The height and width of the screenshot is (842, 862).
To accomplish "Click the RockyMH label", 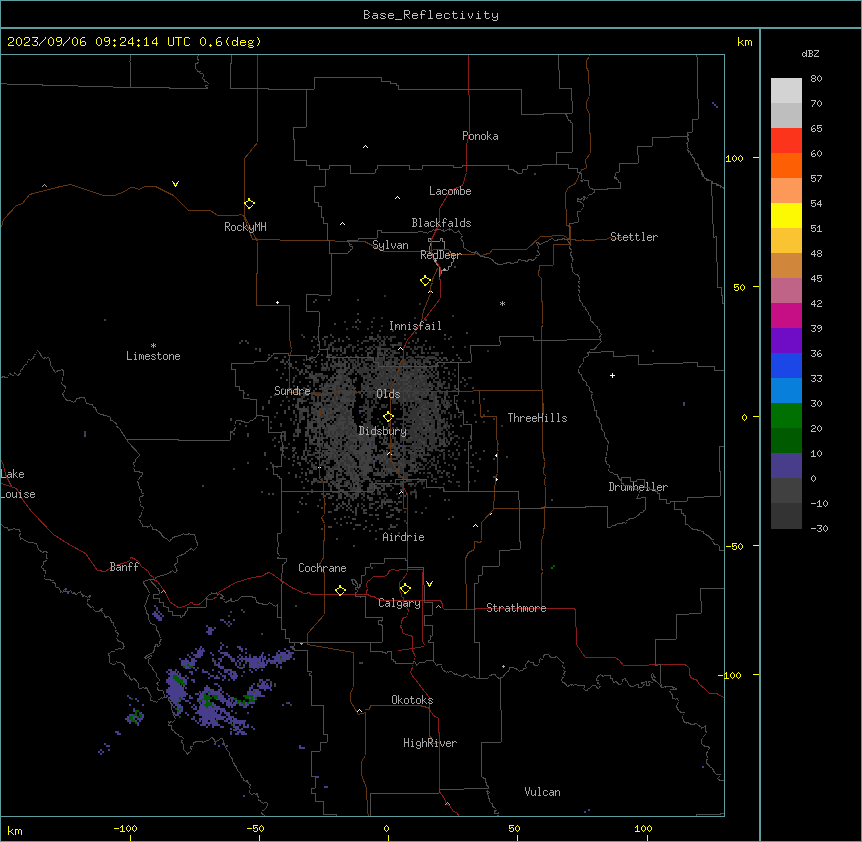I will pyautogui.click(x=245, y=227).
